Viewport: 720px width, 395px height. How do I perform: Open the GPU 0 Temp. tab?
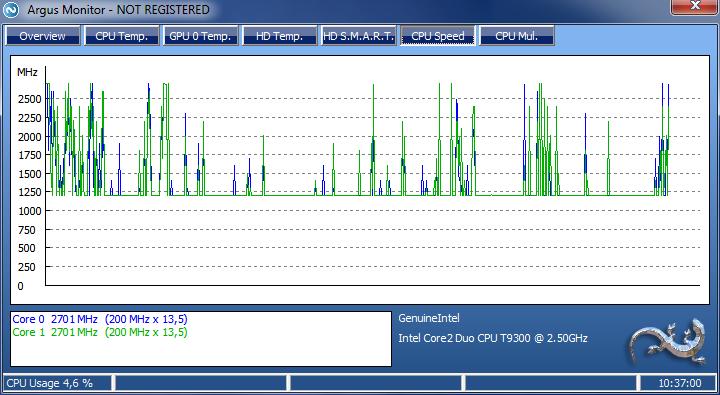(x=200, y=36)
